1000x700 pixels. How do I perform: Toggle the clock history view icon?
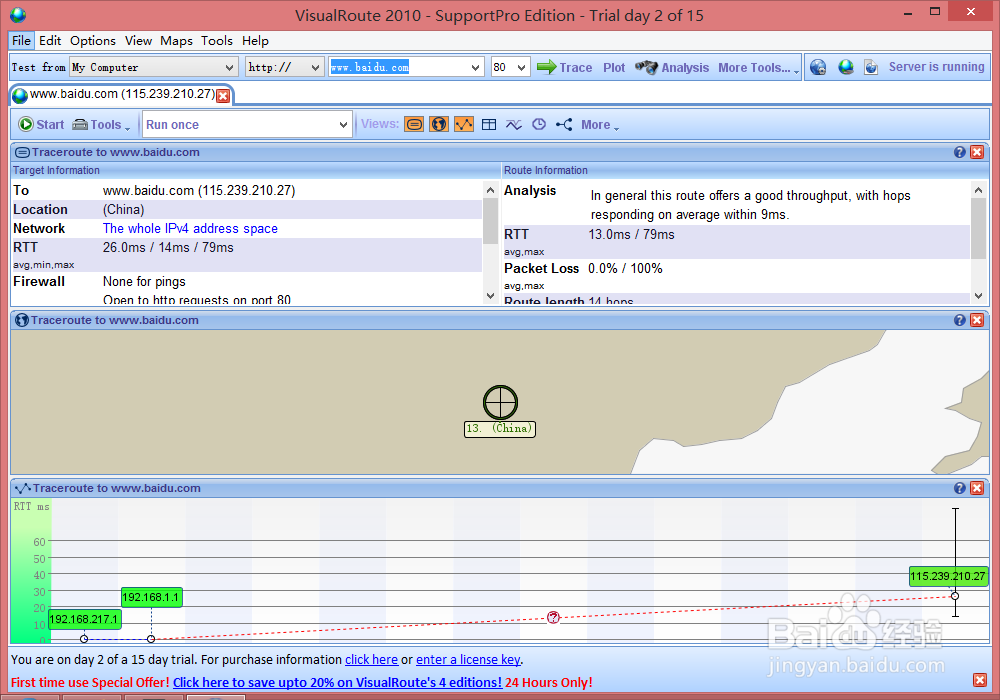539,124
